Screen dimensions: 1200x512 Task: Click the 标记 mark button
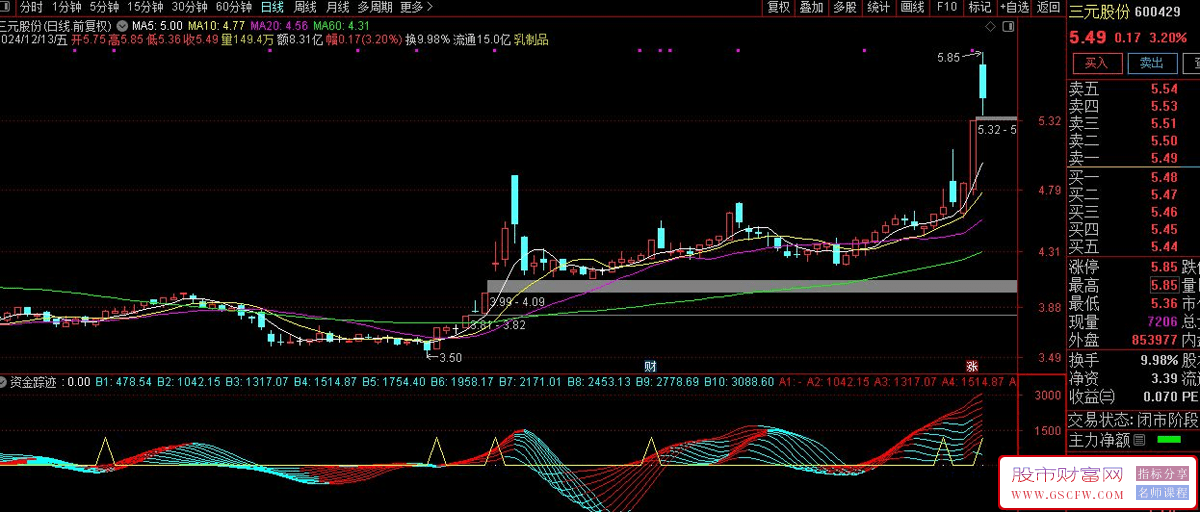point(979,7)
